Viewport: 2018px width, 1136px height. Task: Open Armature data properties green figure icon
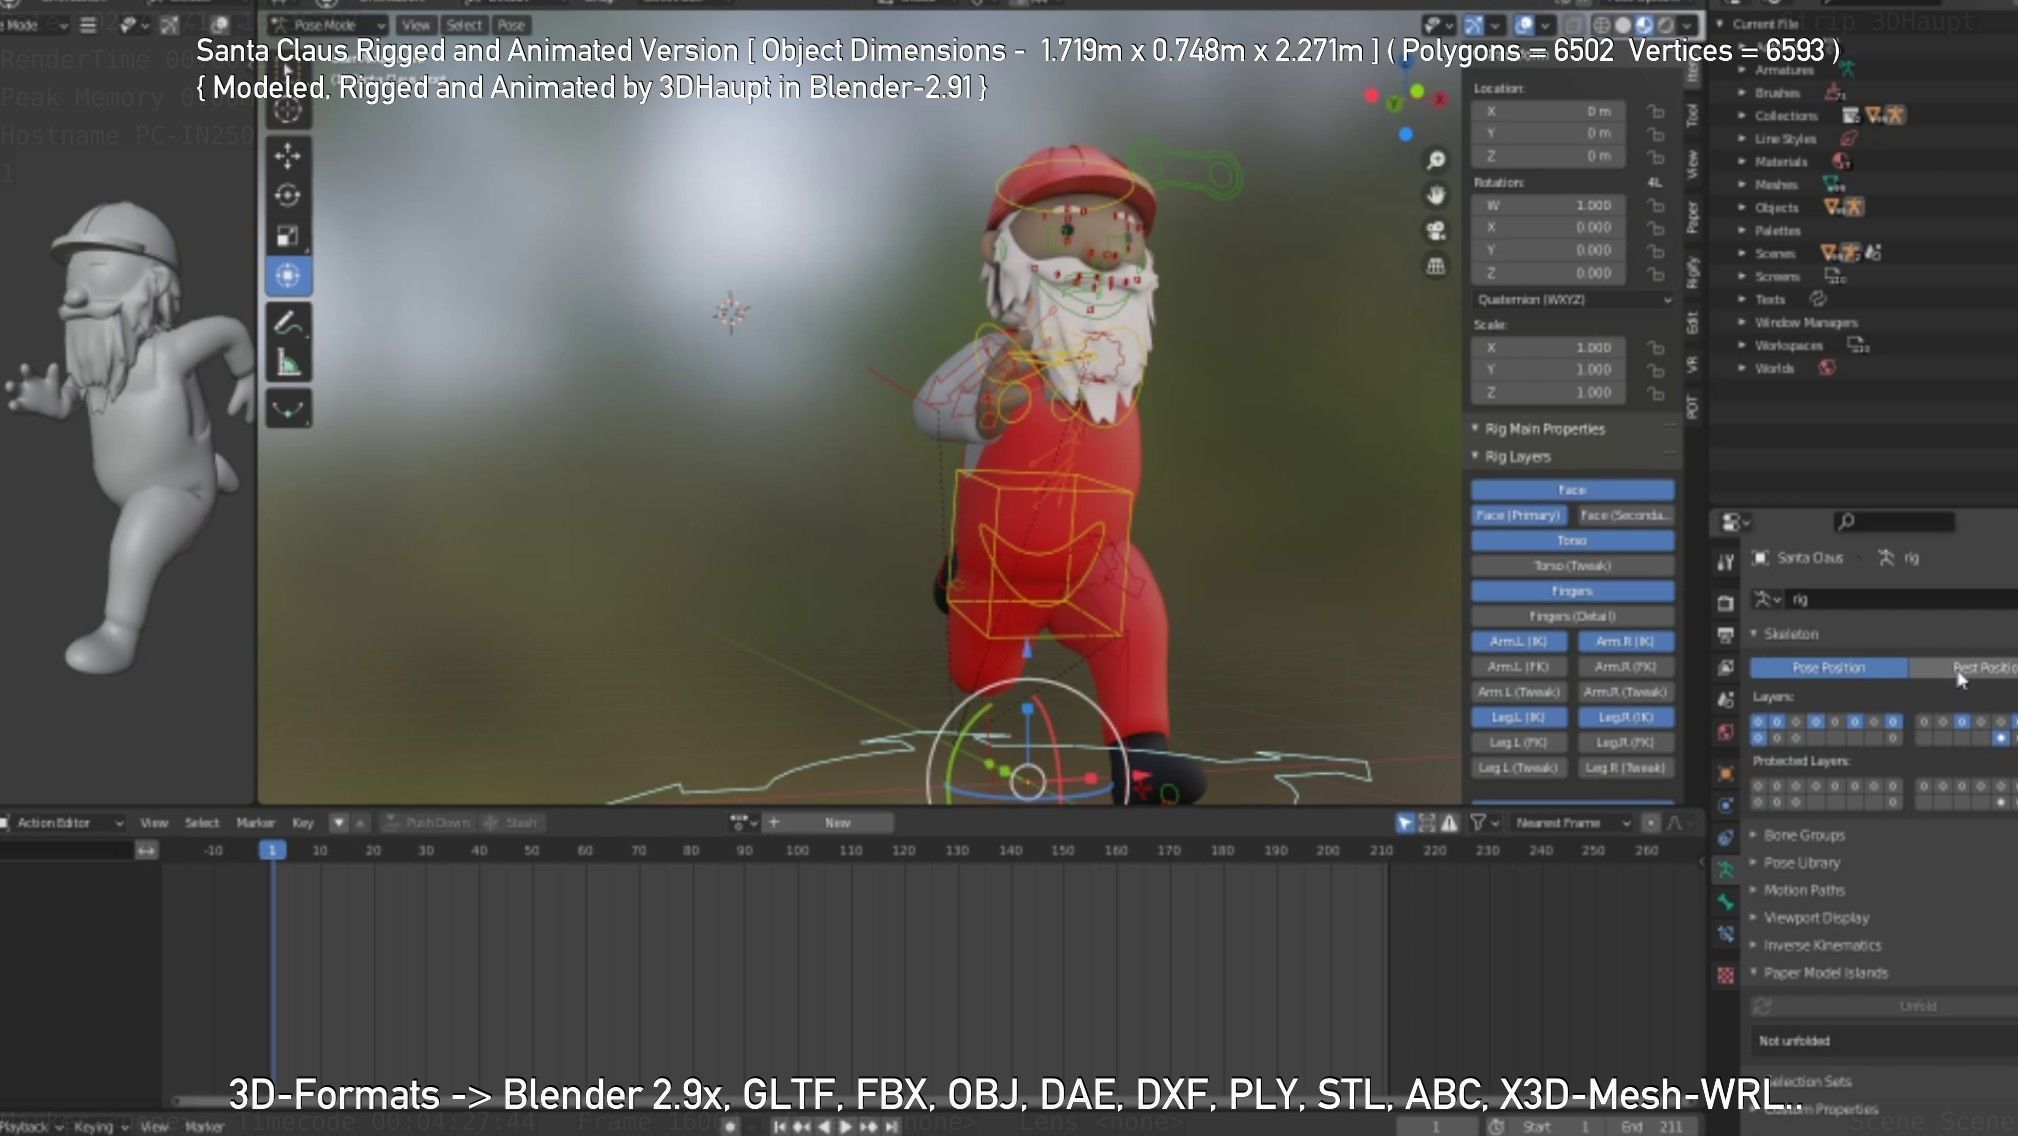(x=1726, y=870)
